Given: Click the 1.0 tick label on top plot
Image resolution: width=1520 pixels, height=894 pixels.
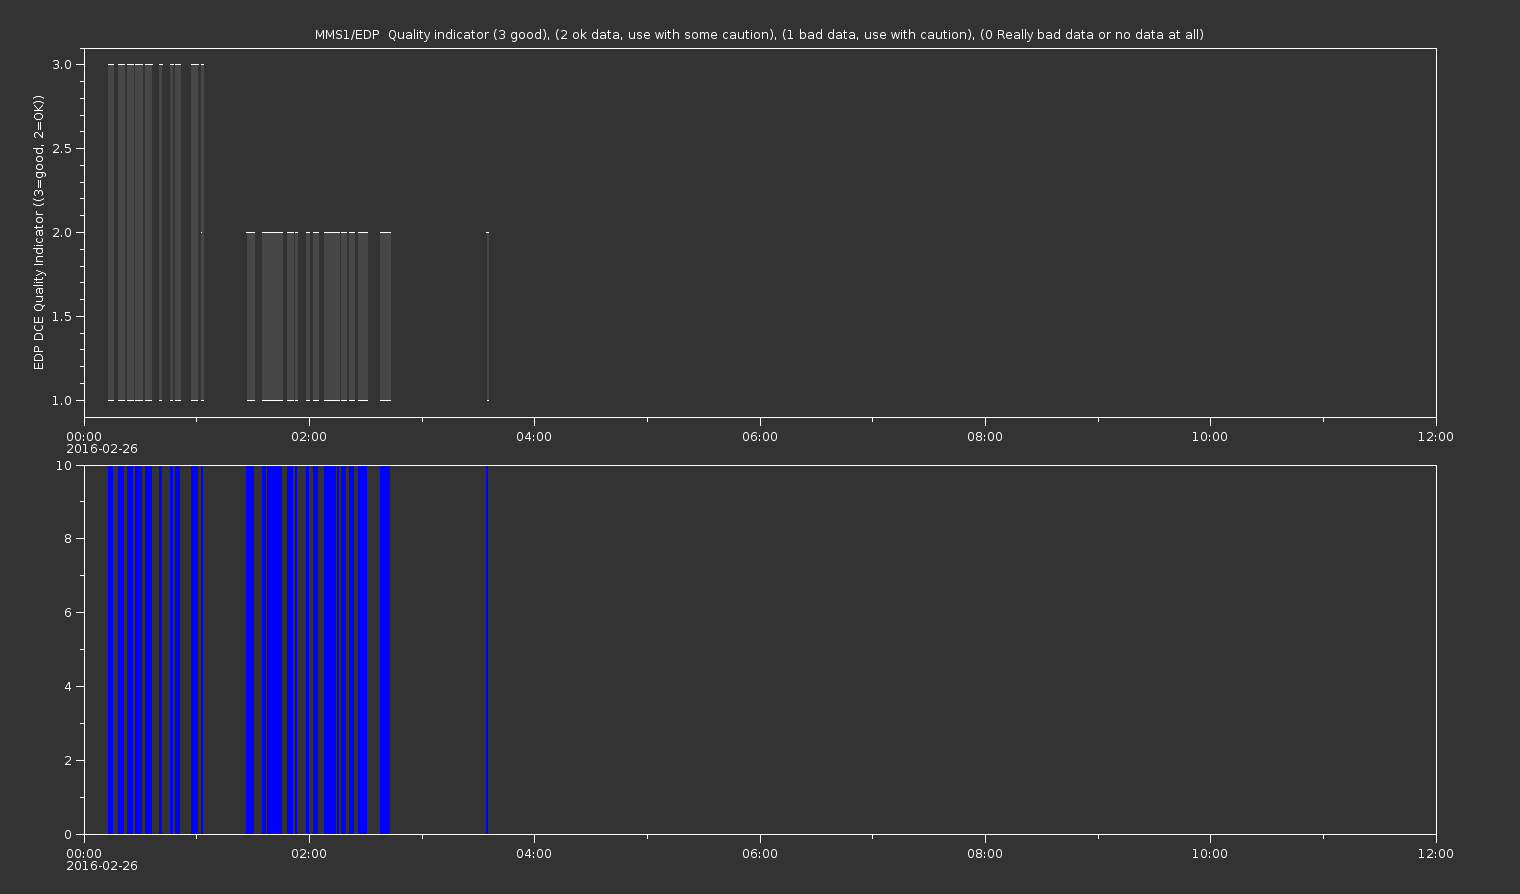Looking at the screenshot, I should coord(61,401).
